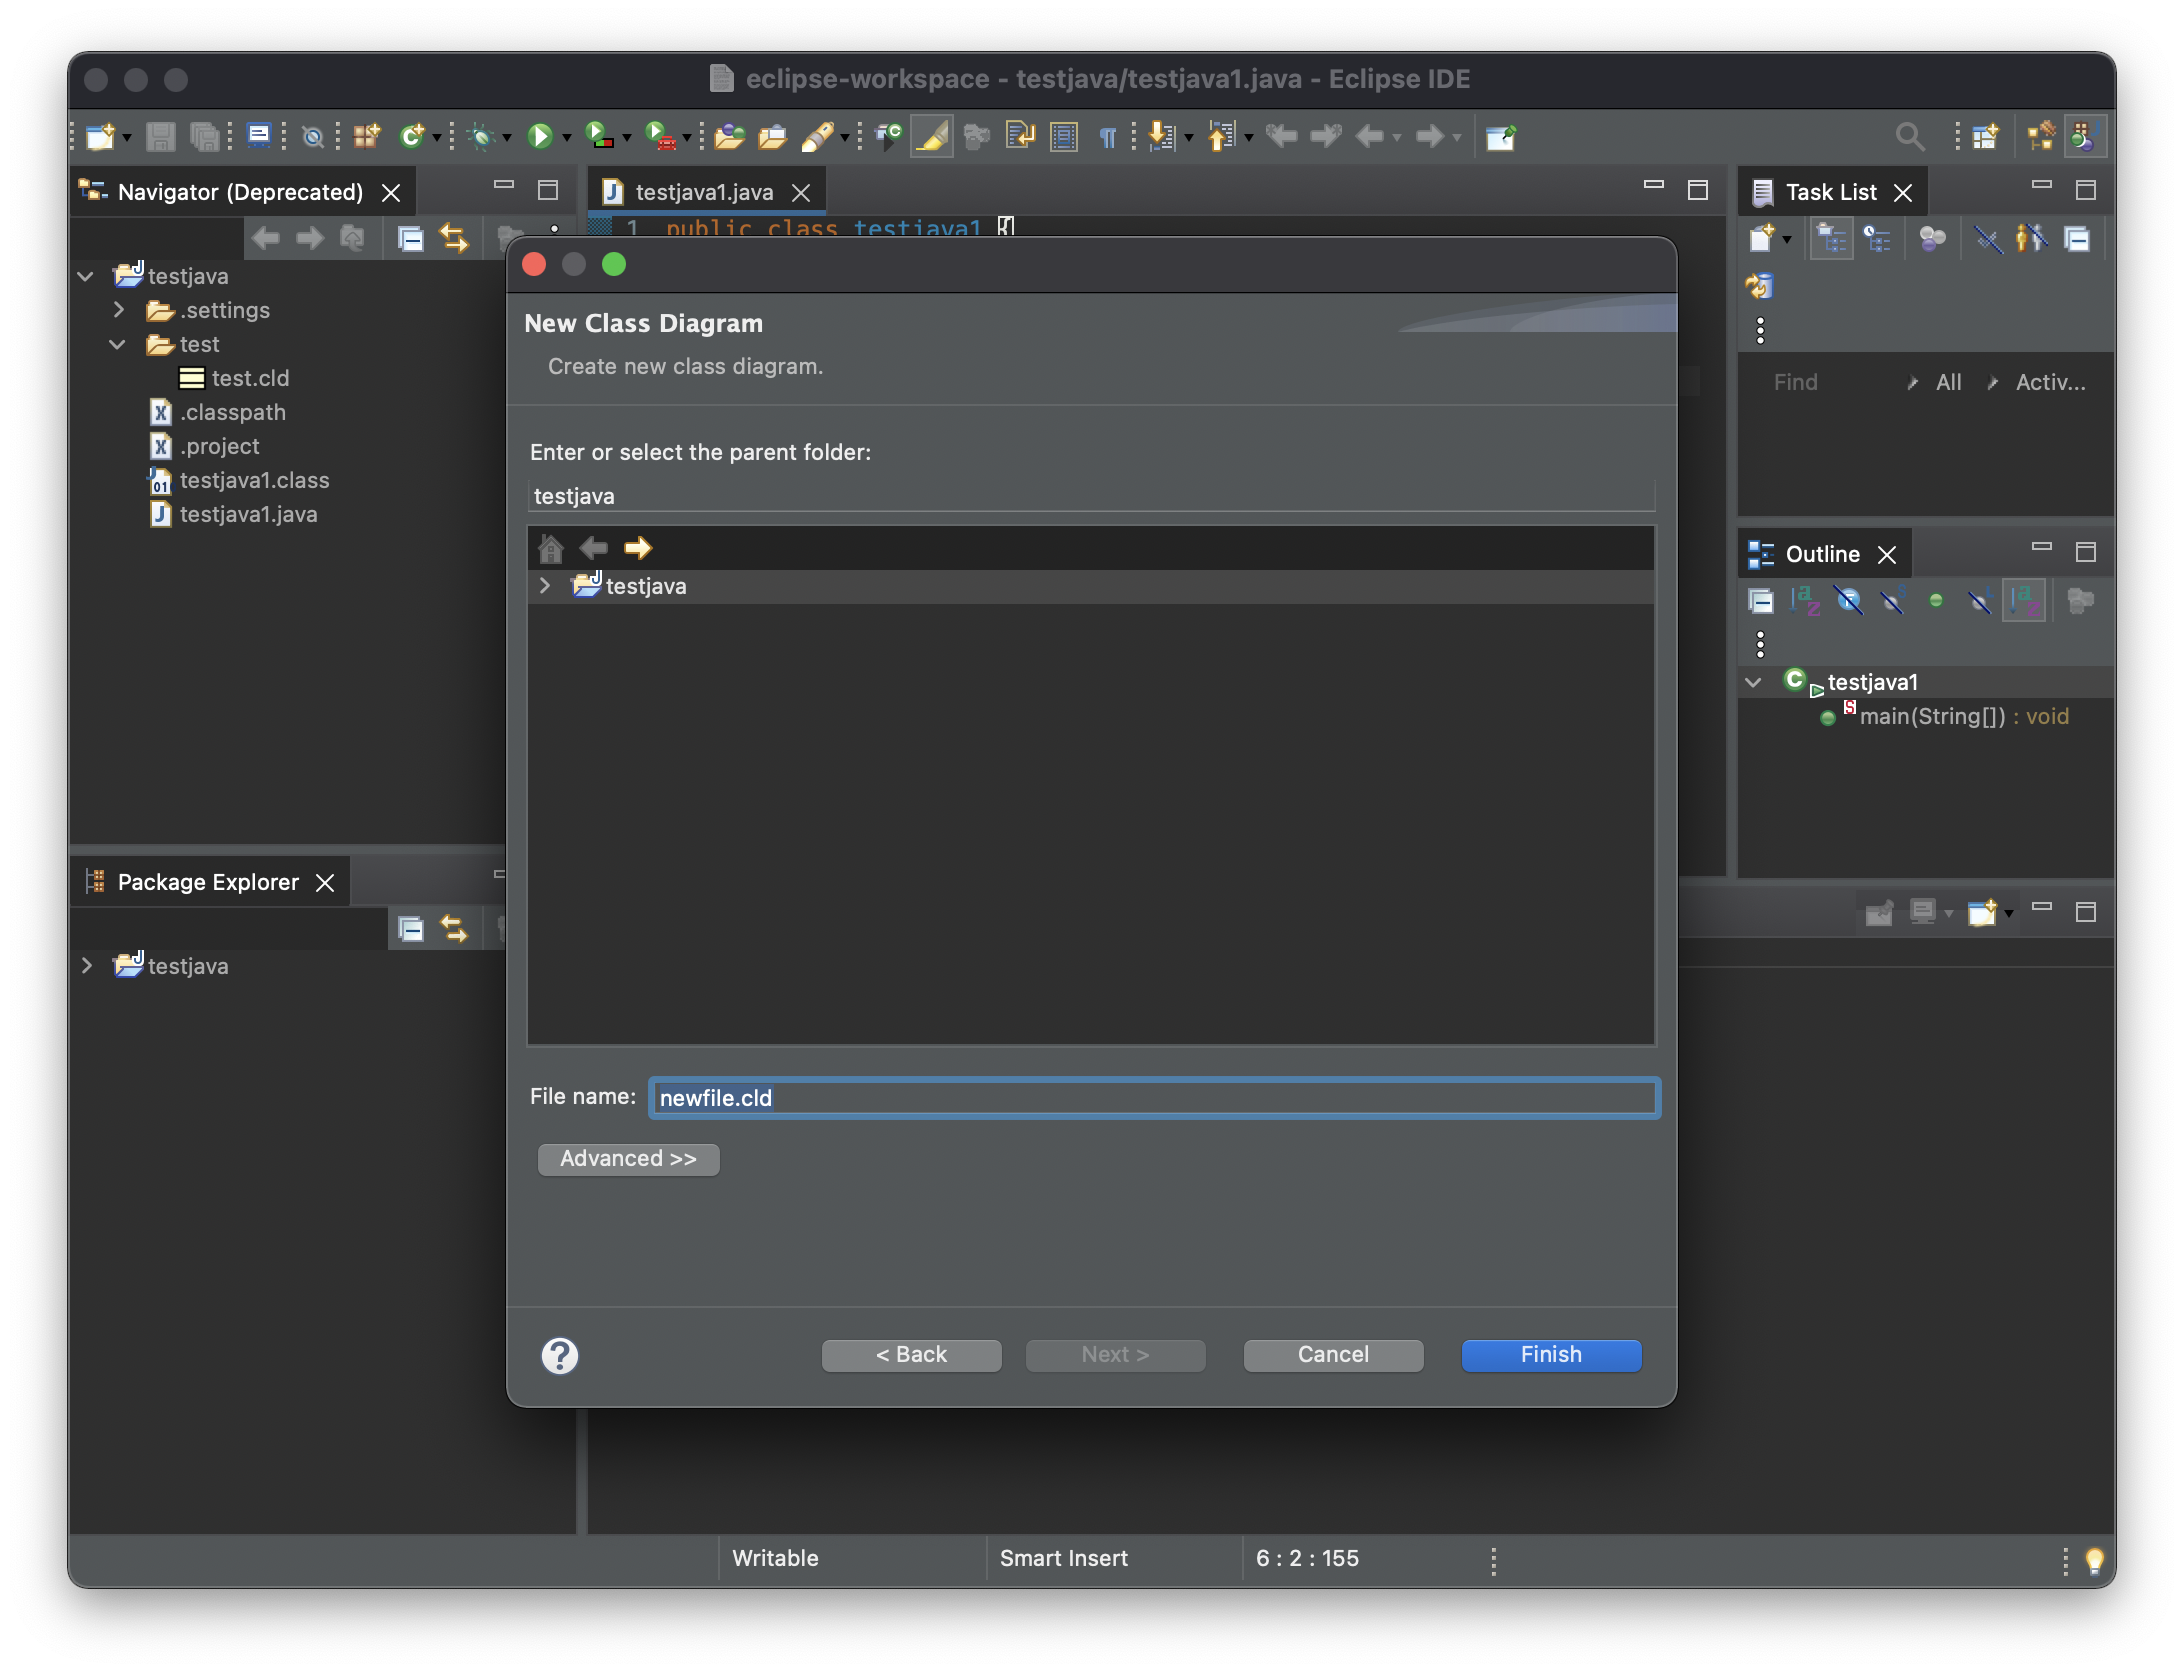Toggle Link with Editor in Package Explorer
2184x1672 pixels.
point(454,930)
